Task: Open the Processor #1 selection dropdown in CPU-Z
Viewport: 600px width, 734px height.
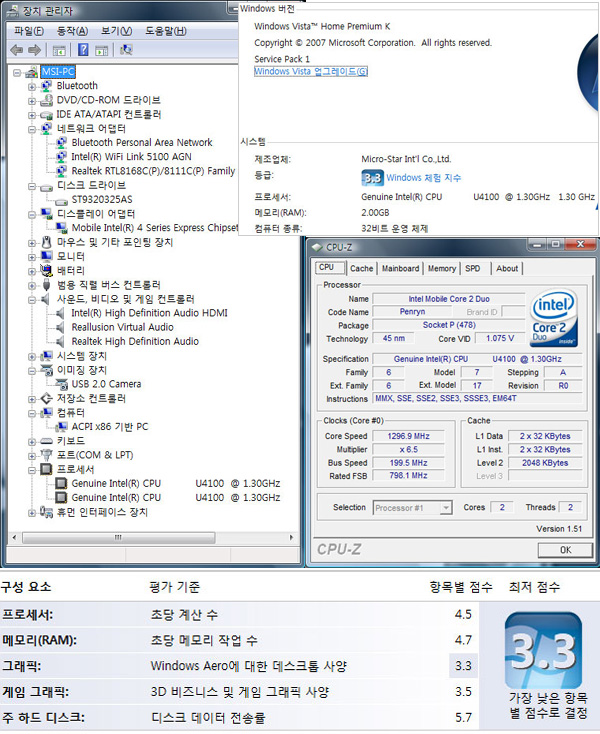Action: tap(446, 507)
